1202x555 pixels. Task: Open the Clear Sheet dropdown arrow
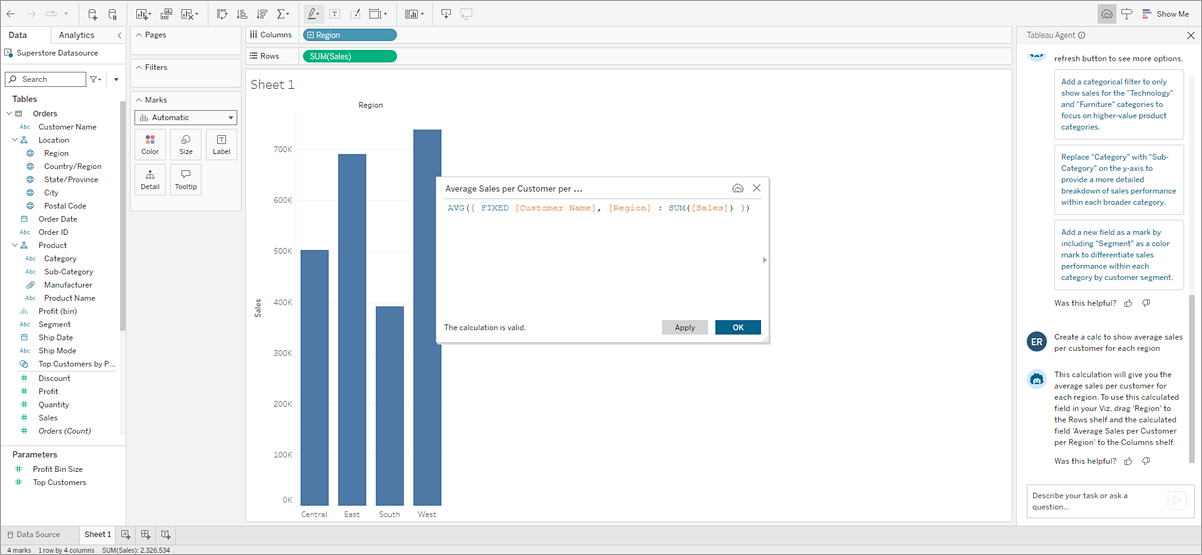(x=198, y=15)
